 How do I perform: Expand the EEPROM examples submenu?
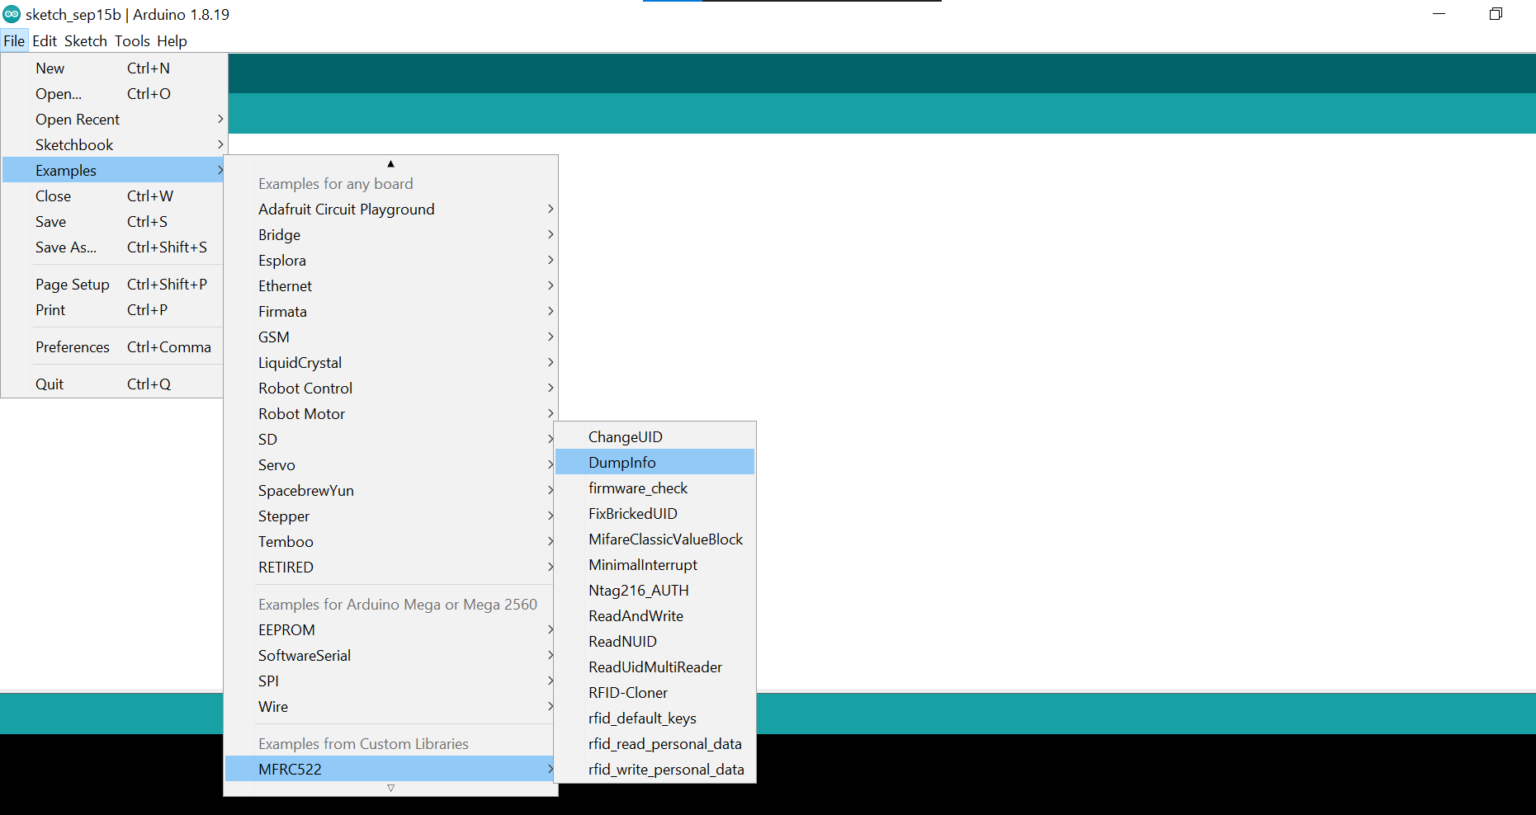pos(287,630)
